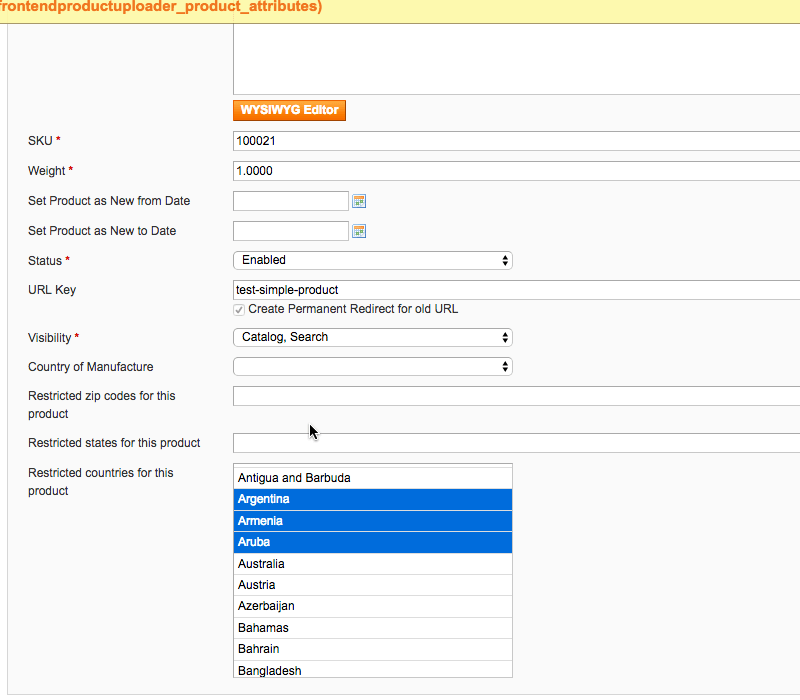Click Set Product as New from Date field
The width and height of the screenshot is (800, 700).
point(290,201)
